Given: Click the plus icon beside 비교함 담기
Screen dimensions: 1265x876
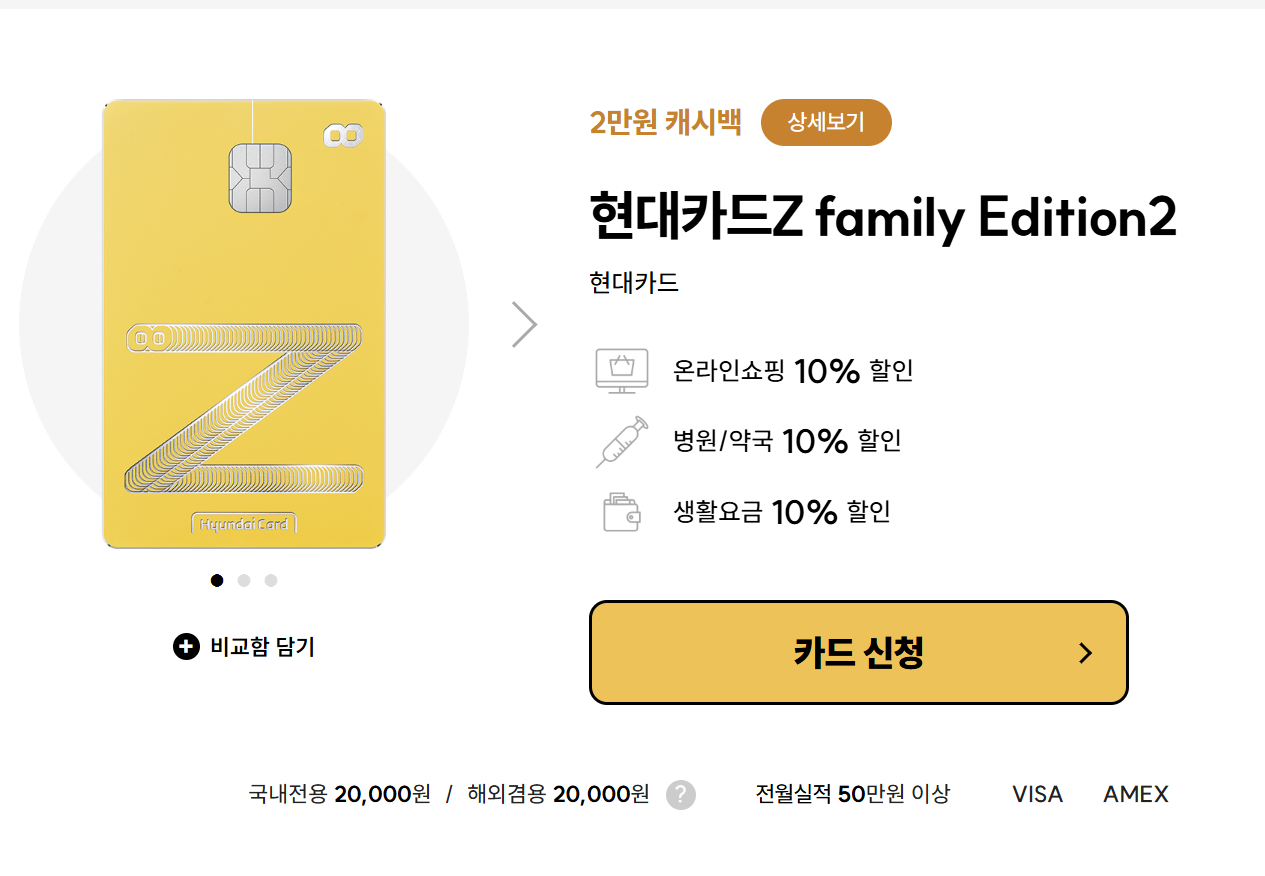Looking at the screenshot, I should pyautogui.click(x=186, y=647).
